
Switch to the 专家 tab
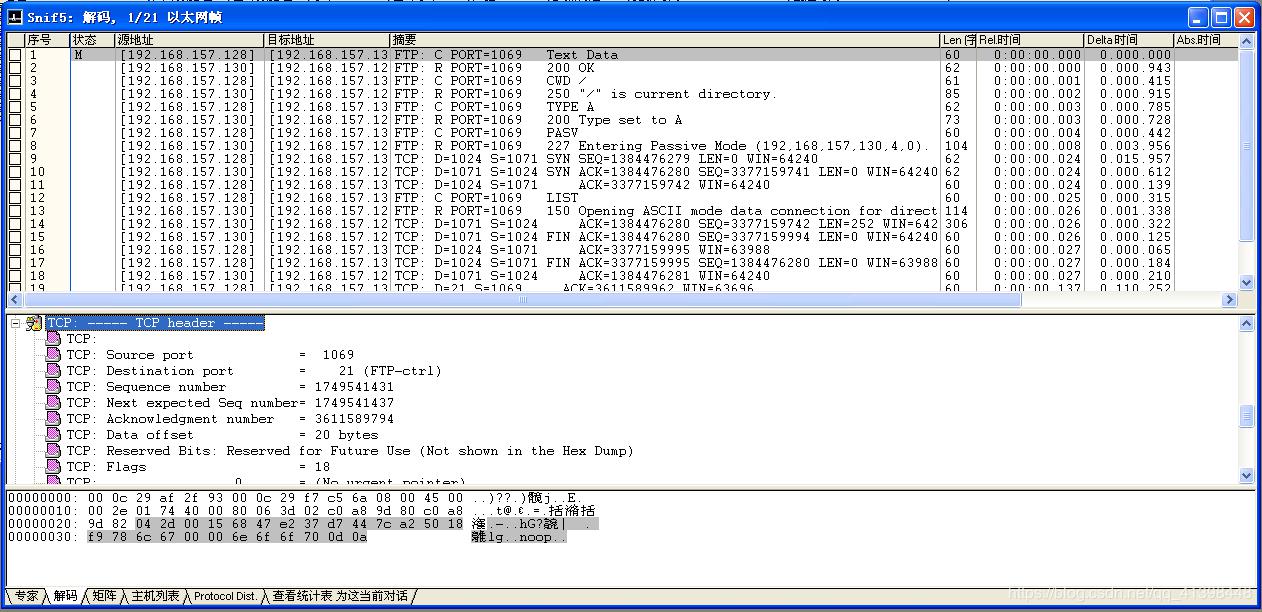tap(26, 596)
